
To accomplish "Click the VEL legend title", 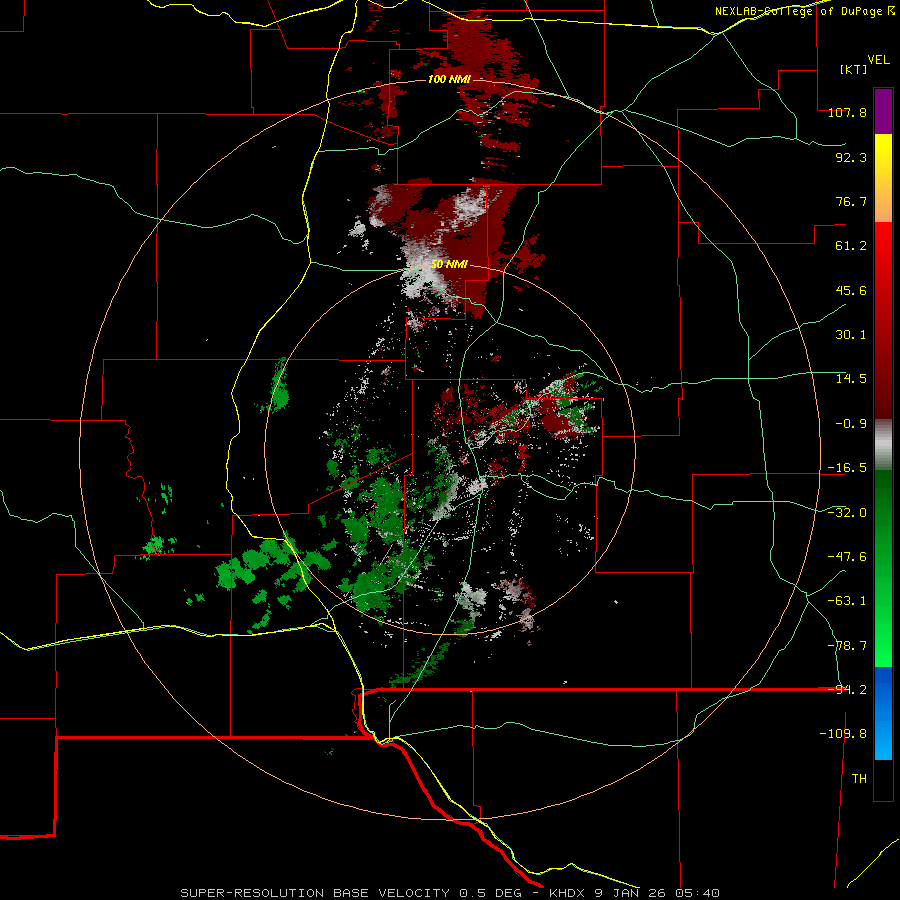I will pyautogui.click(x=878, y=60).
